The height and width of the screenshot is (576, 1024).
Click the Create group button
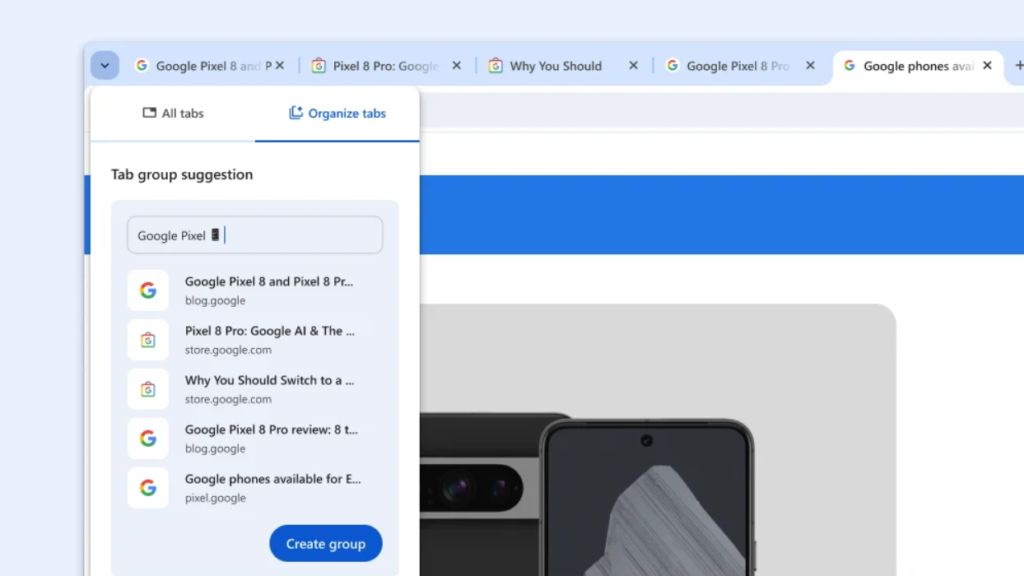point(326,543)
